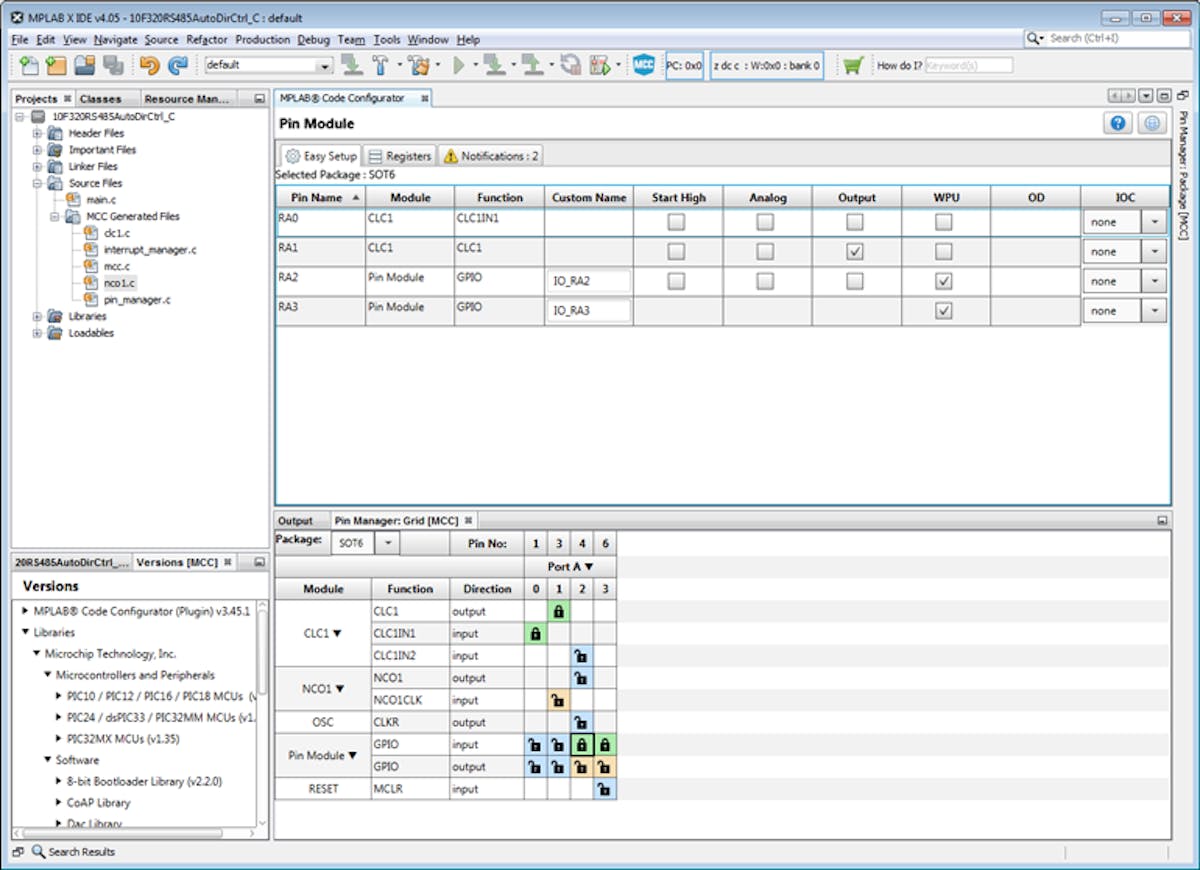This screenshot has width=1200, height=870.
Task: Click the MCC Code Configurator toolbar icon
Action: (644, 66)
